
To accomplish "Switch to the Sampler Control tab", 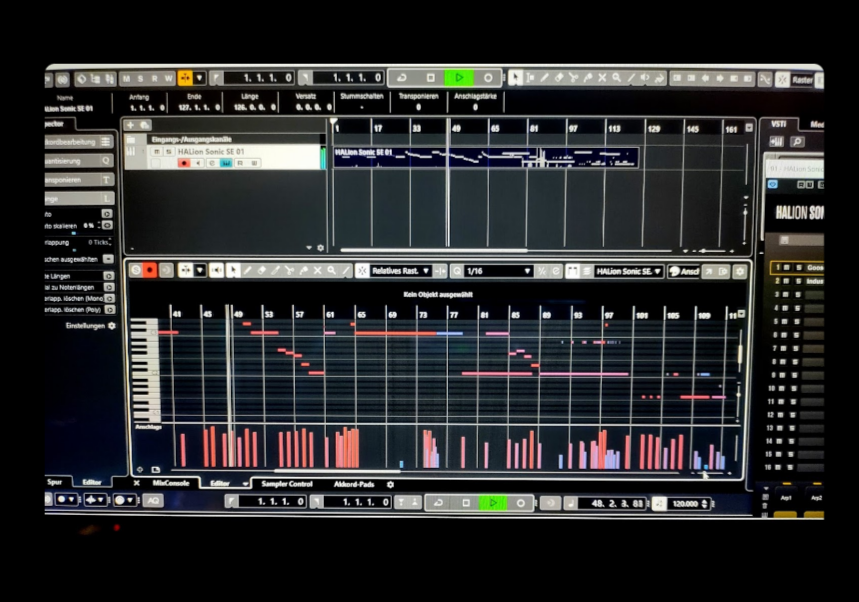I will tap(287, 484).
